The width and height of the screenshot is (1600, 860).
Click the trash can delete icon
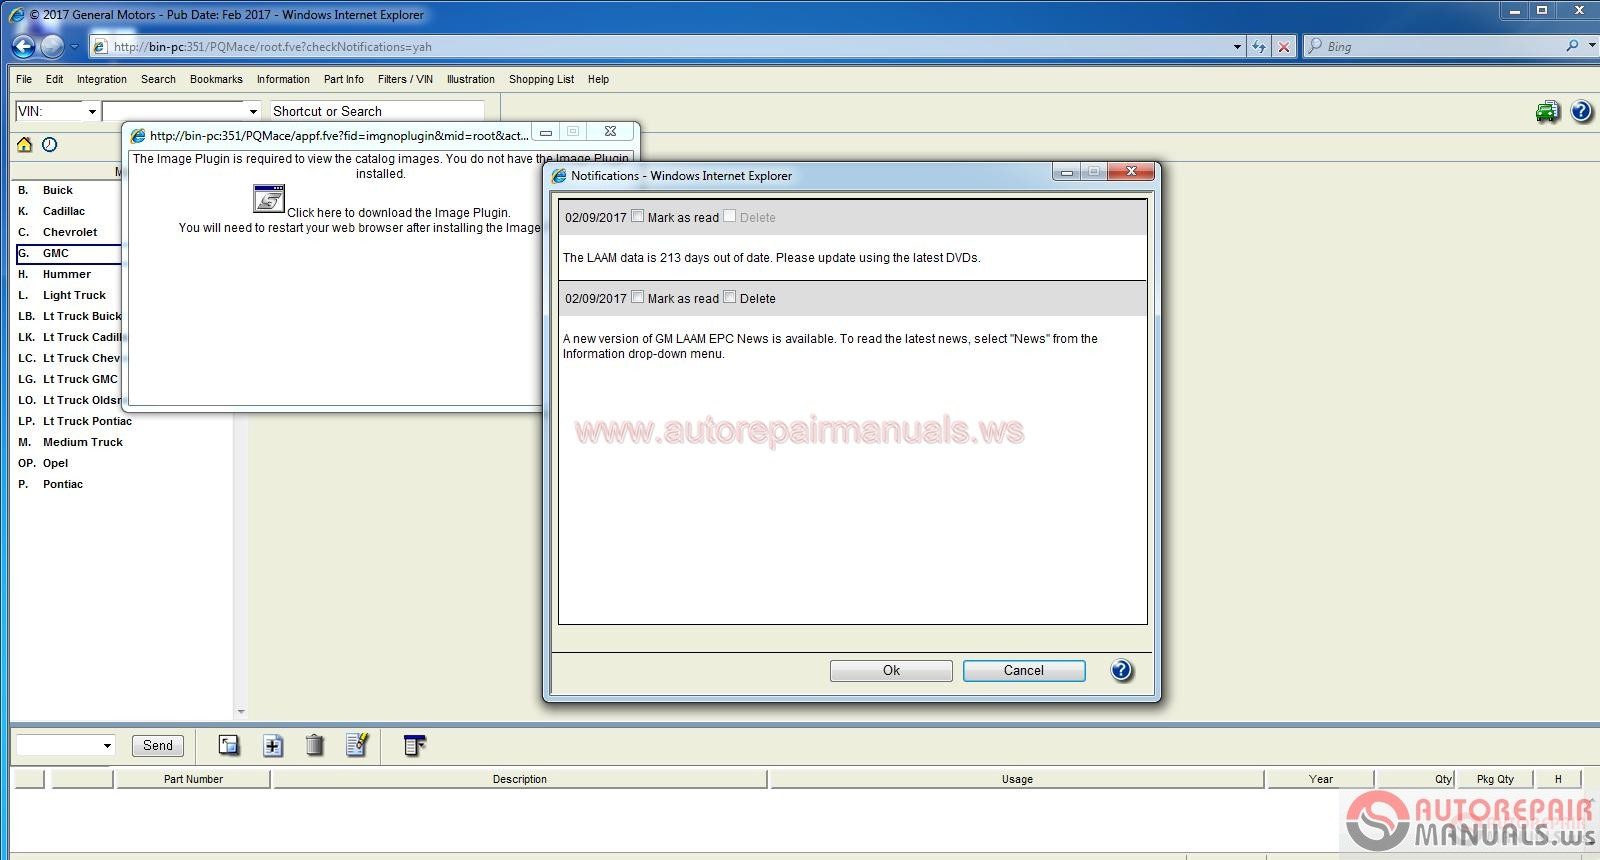[x=314, y=745]
